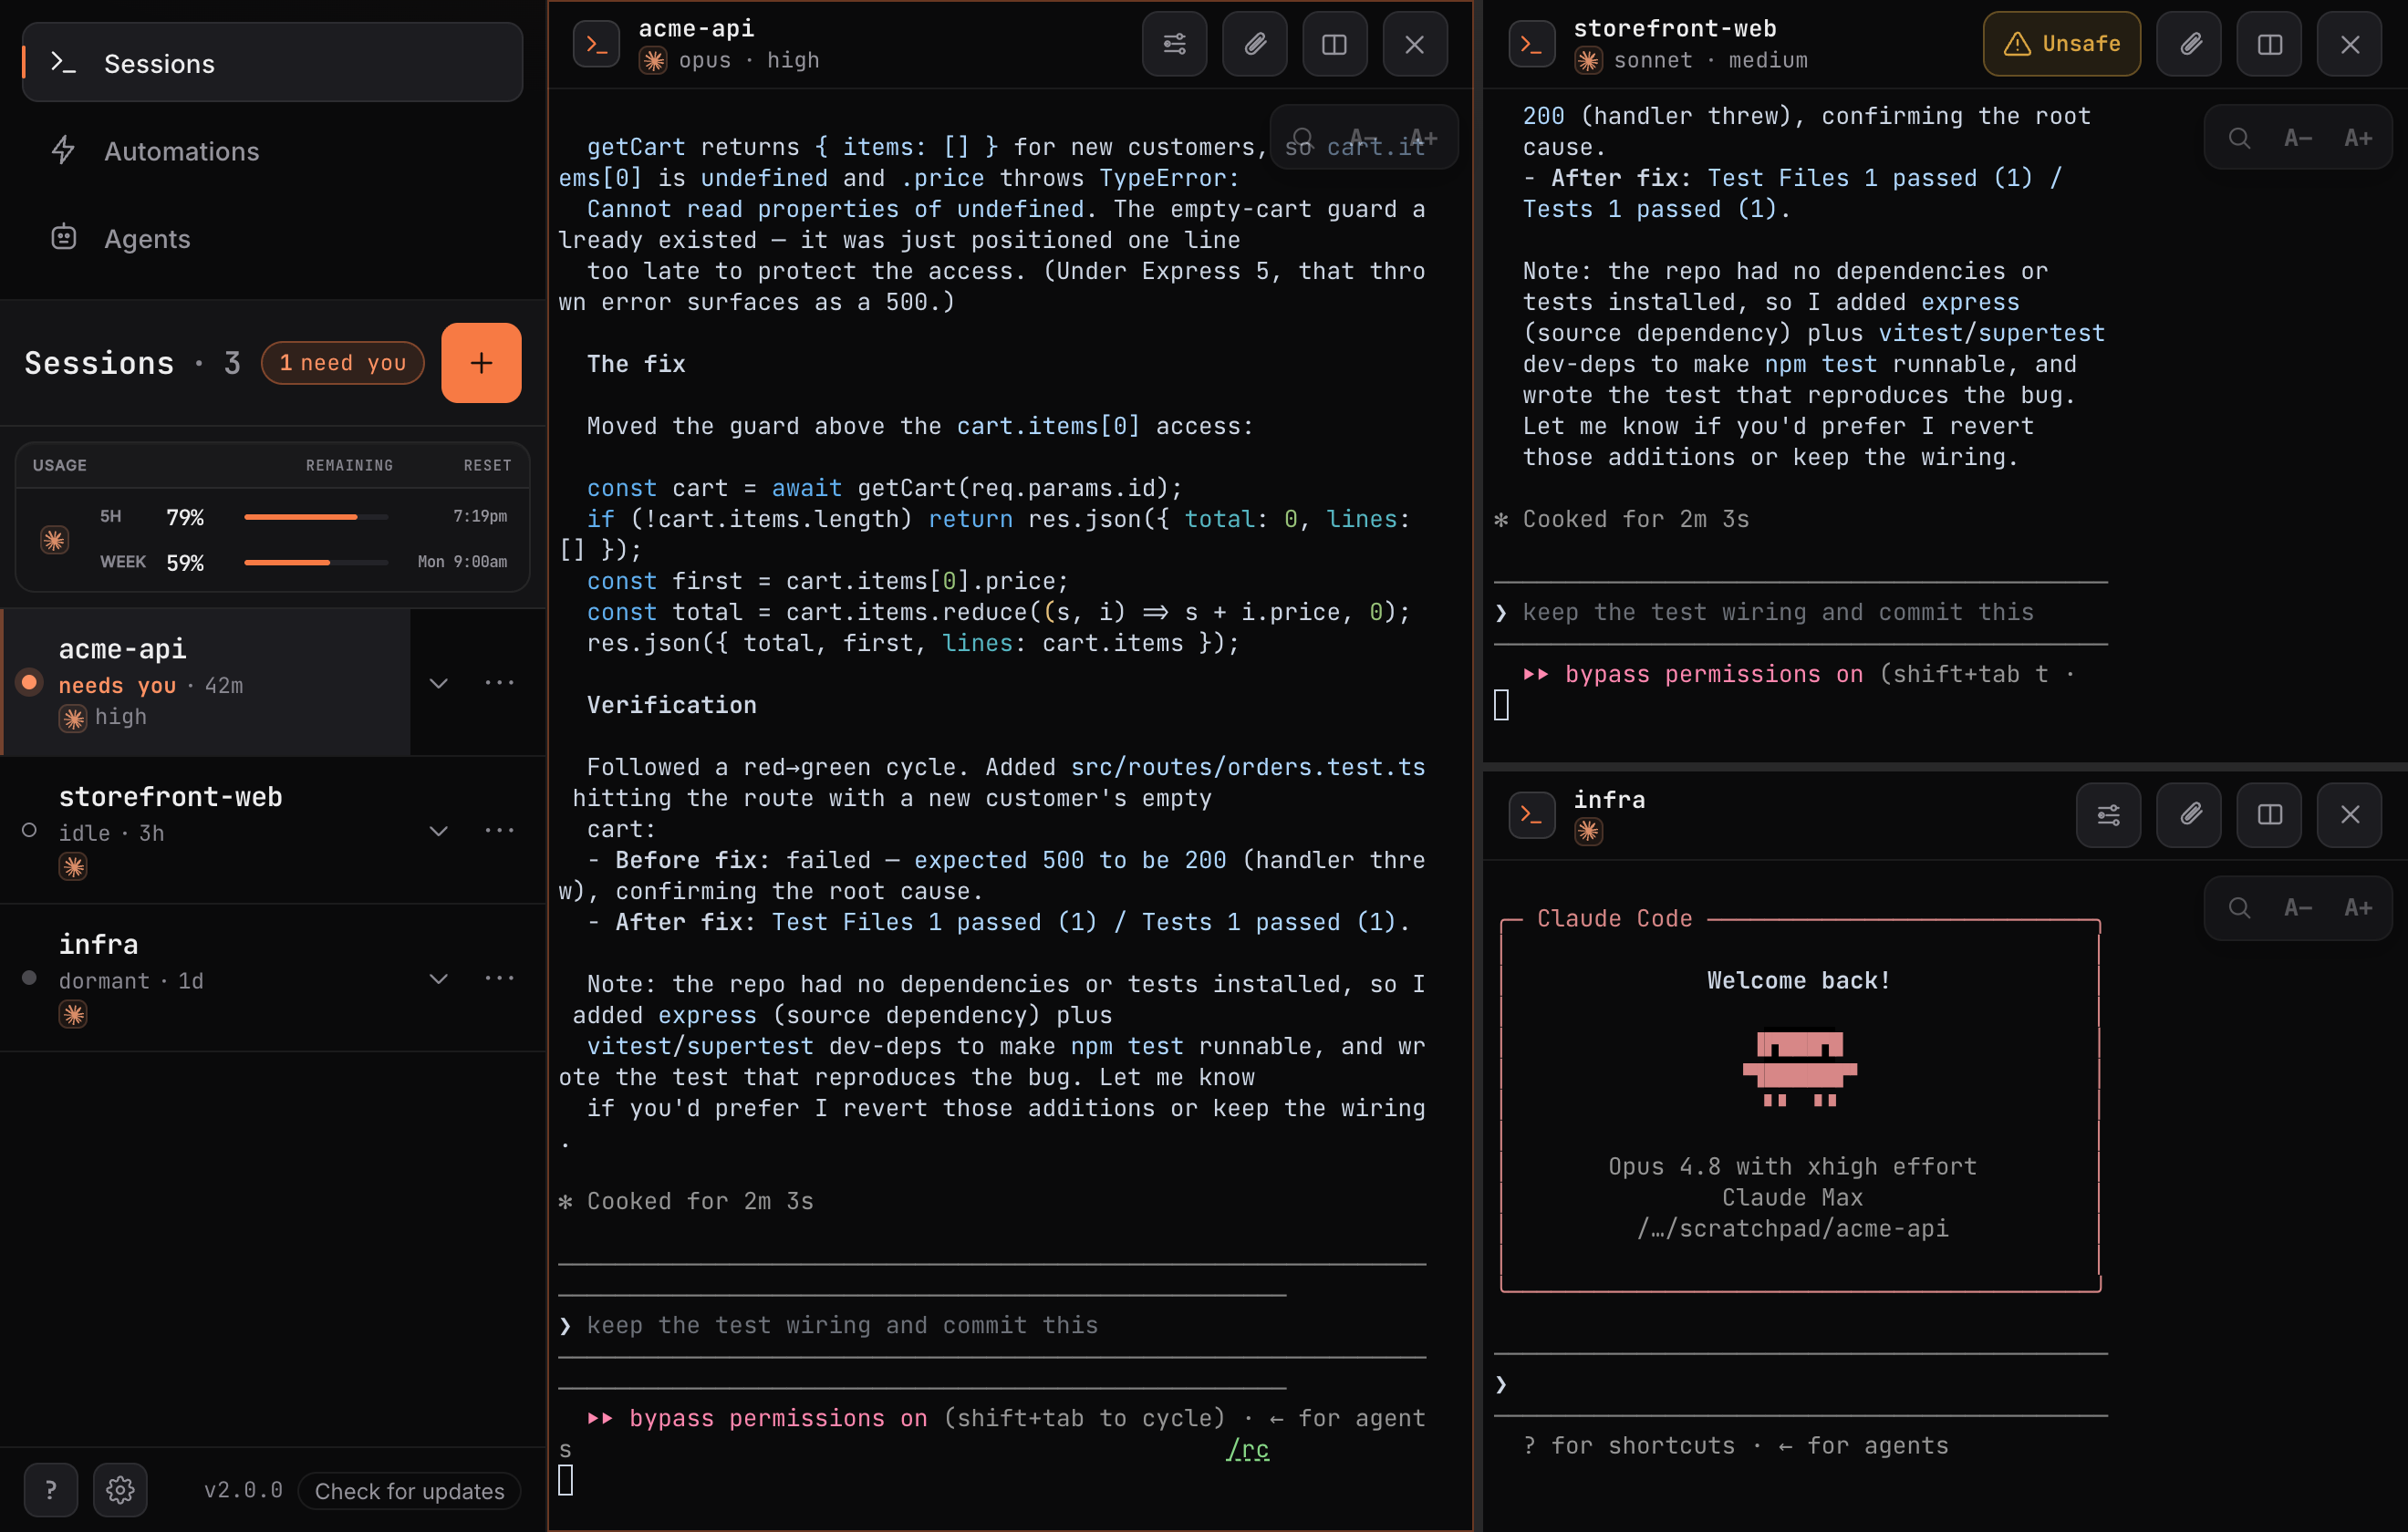Click Check for updates button
The height and width of the screenshot is (1532, 2408).
click(x=409, y=1491)
